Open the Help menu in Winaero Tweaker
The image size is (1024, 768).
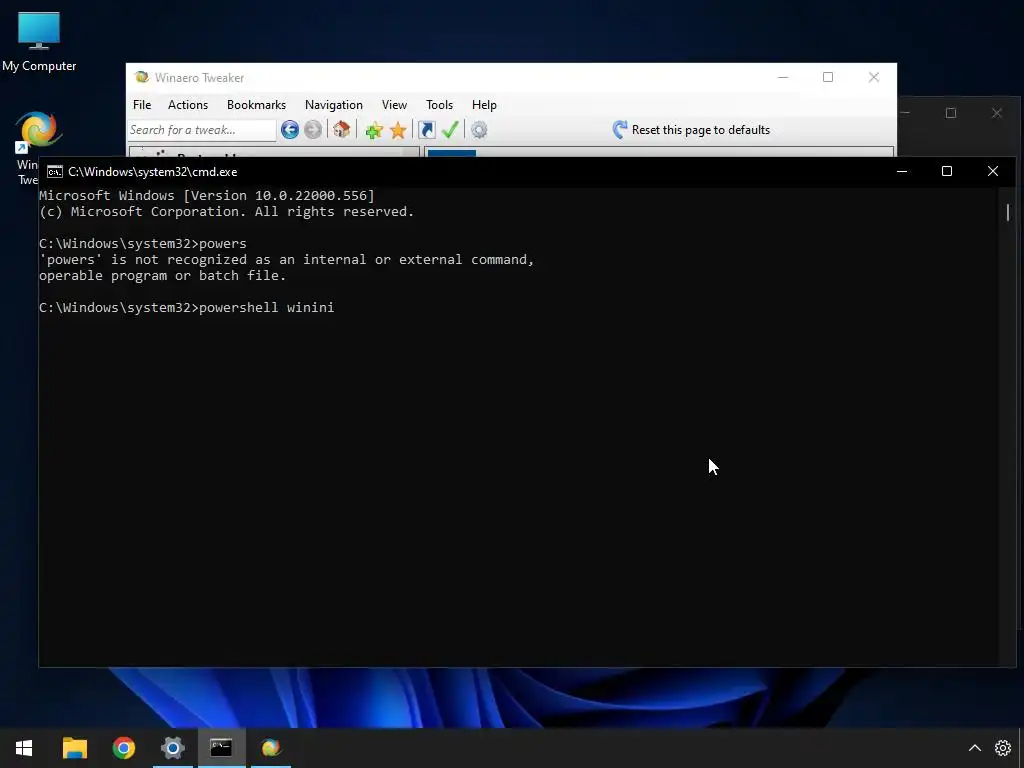coord(484,104)
